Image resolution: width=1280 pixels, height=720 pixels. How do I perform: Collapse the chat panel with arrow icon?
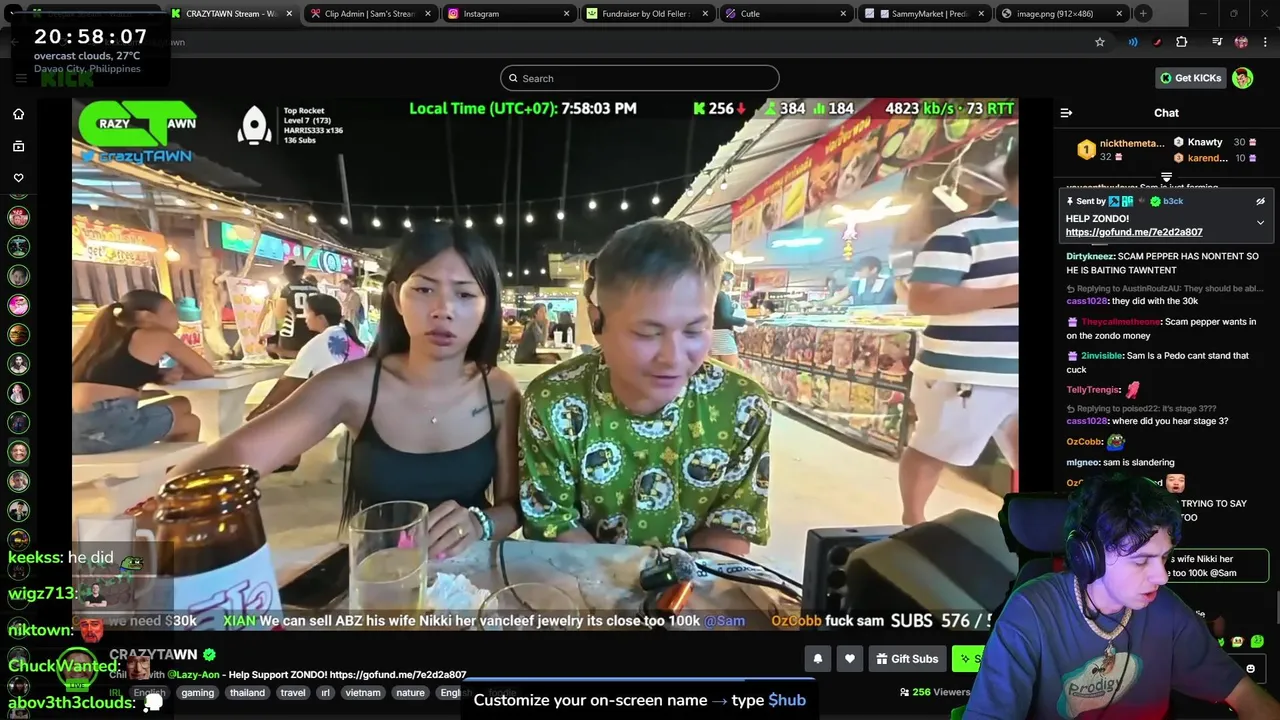pos(1066,113)
